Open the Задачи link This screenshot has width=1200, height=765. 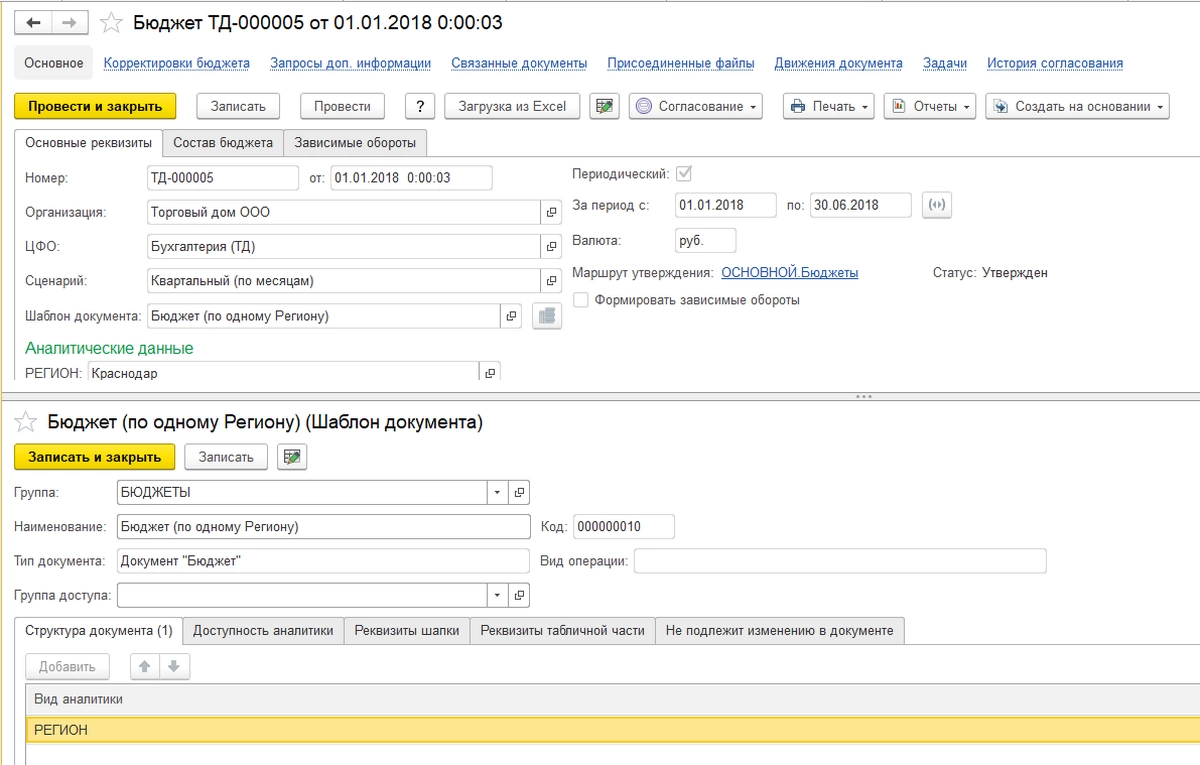click(945, 63)
